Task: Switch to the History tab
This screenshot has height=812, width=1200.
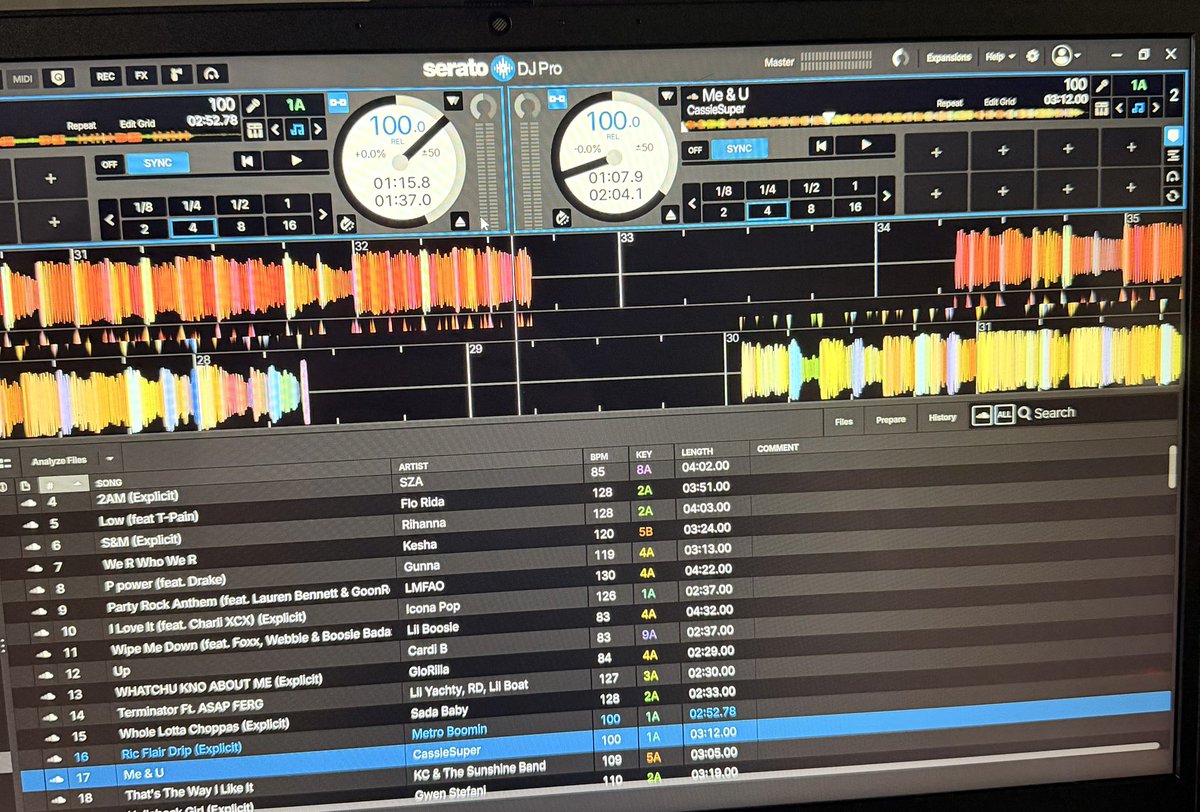Action: pyautogui.click(x=941, y=418)
